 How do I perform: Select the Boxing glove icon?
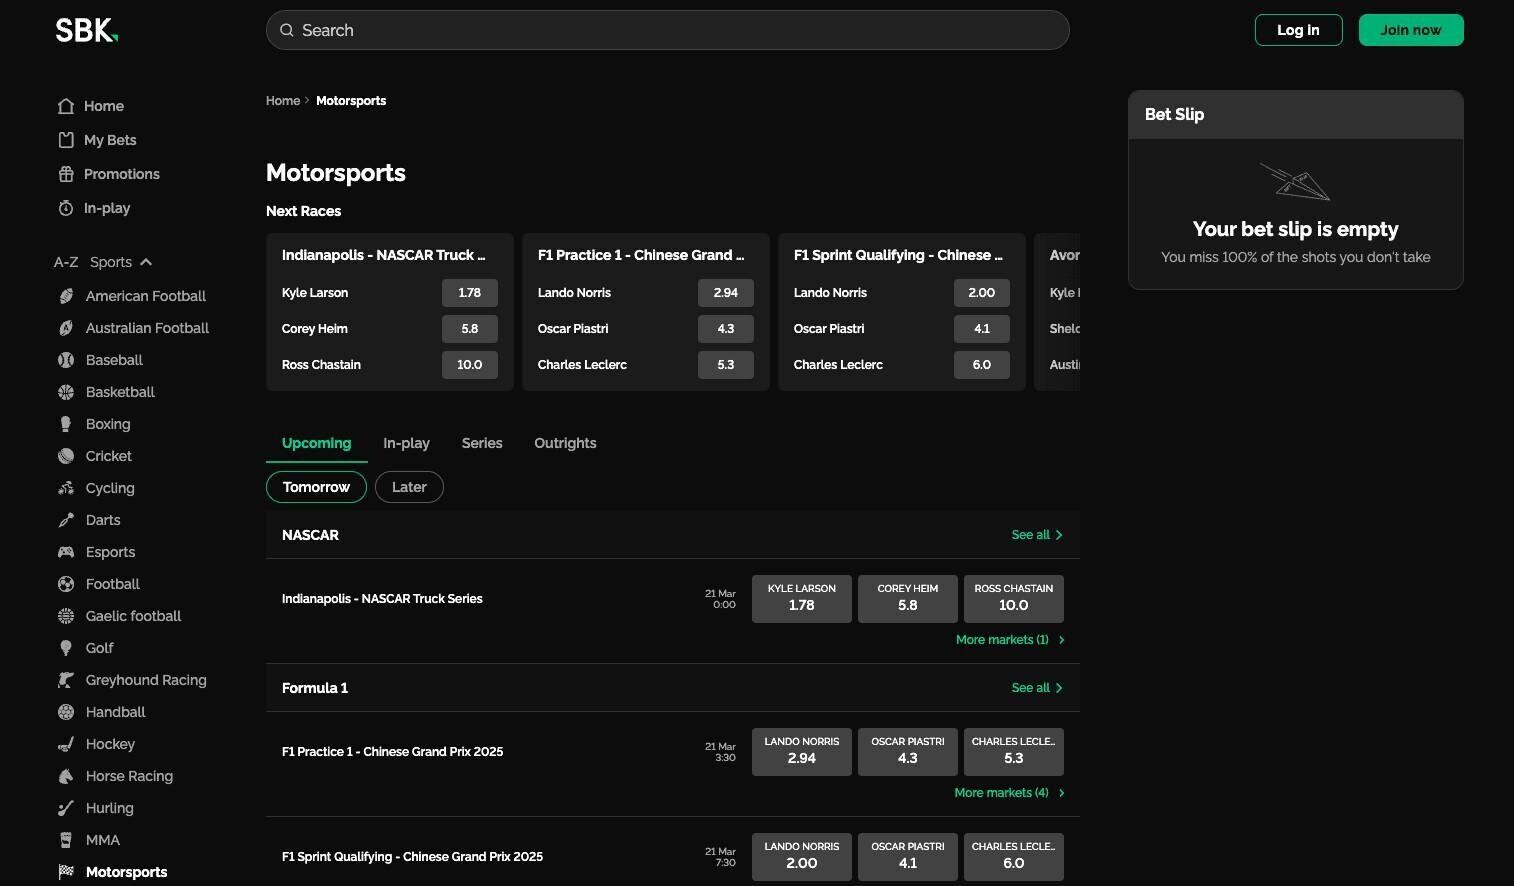(66, 424)
